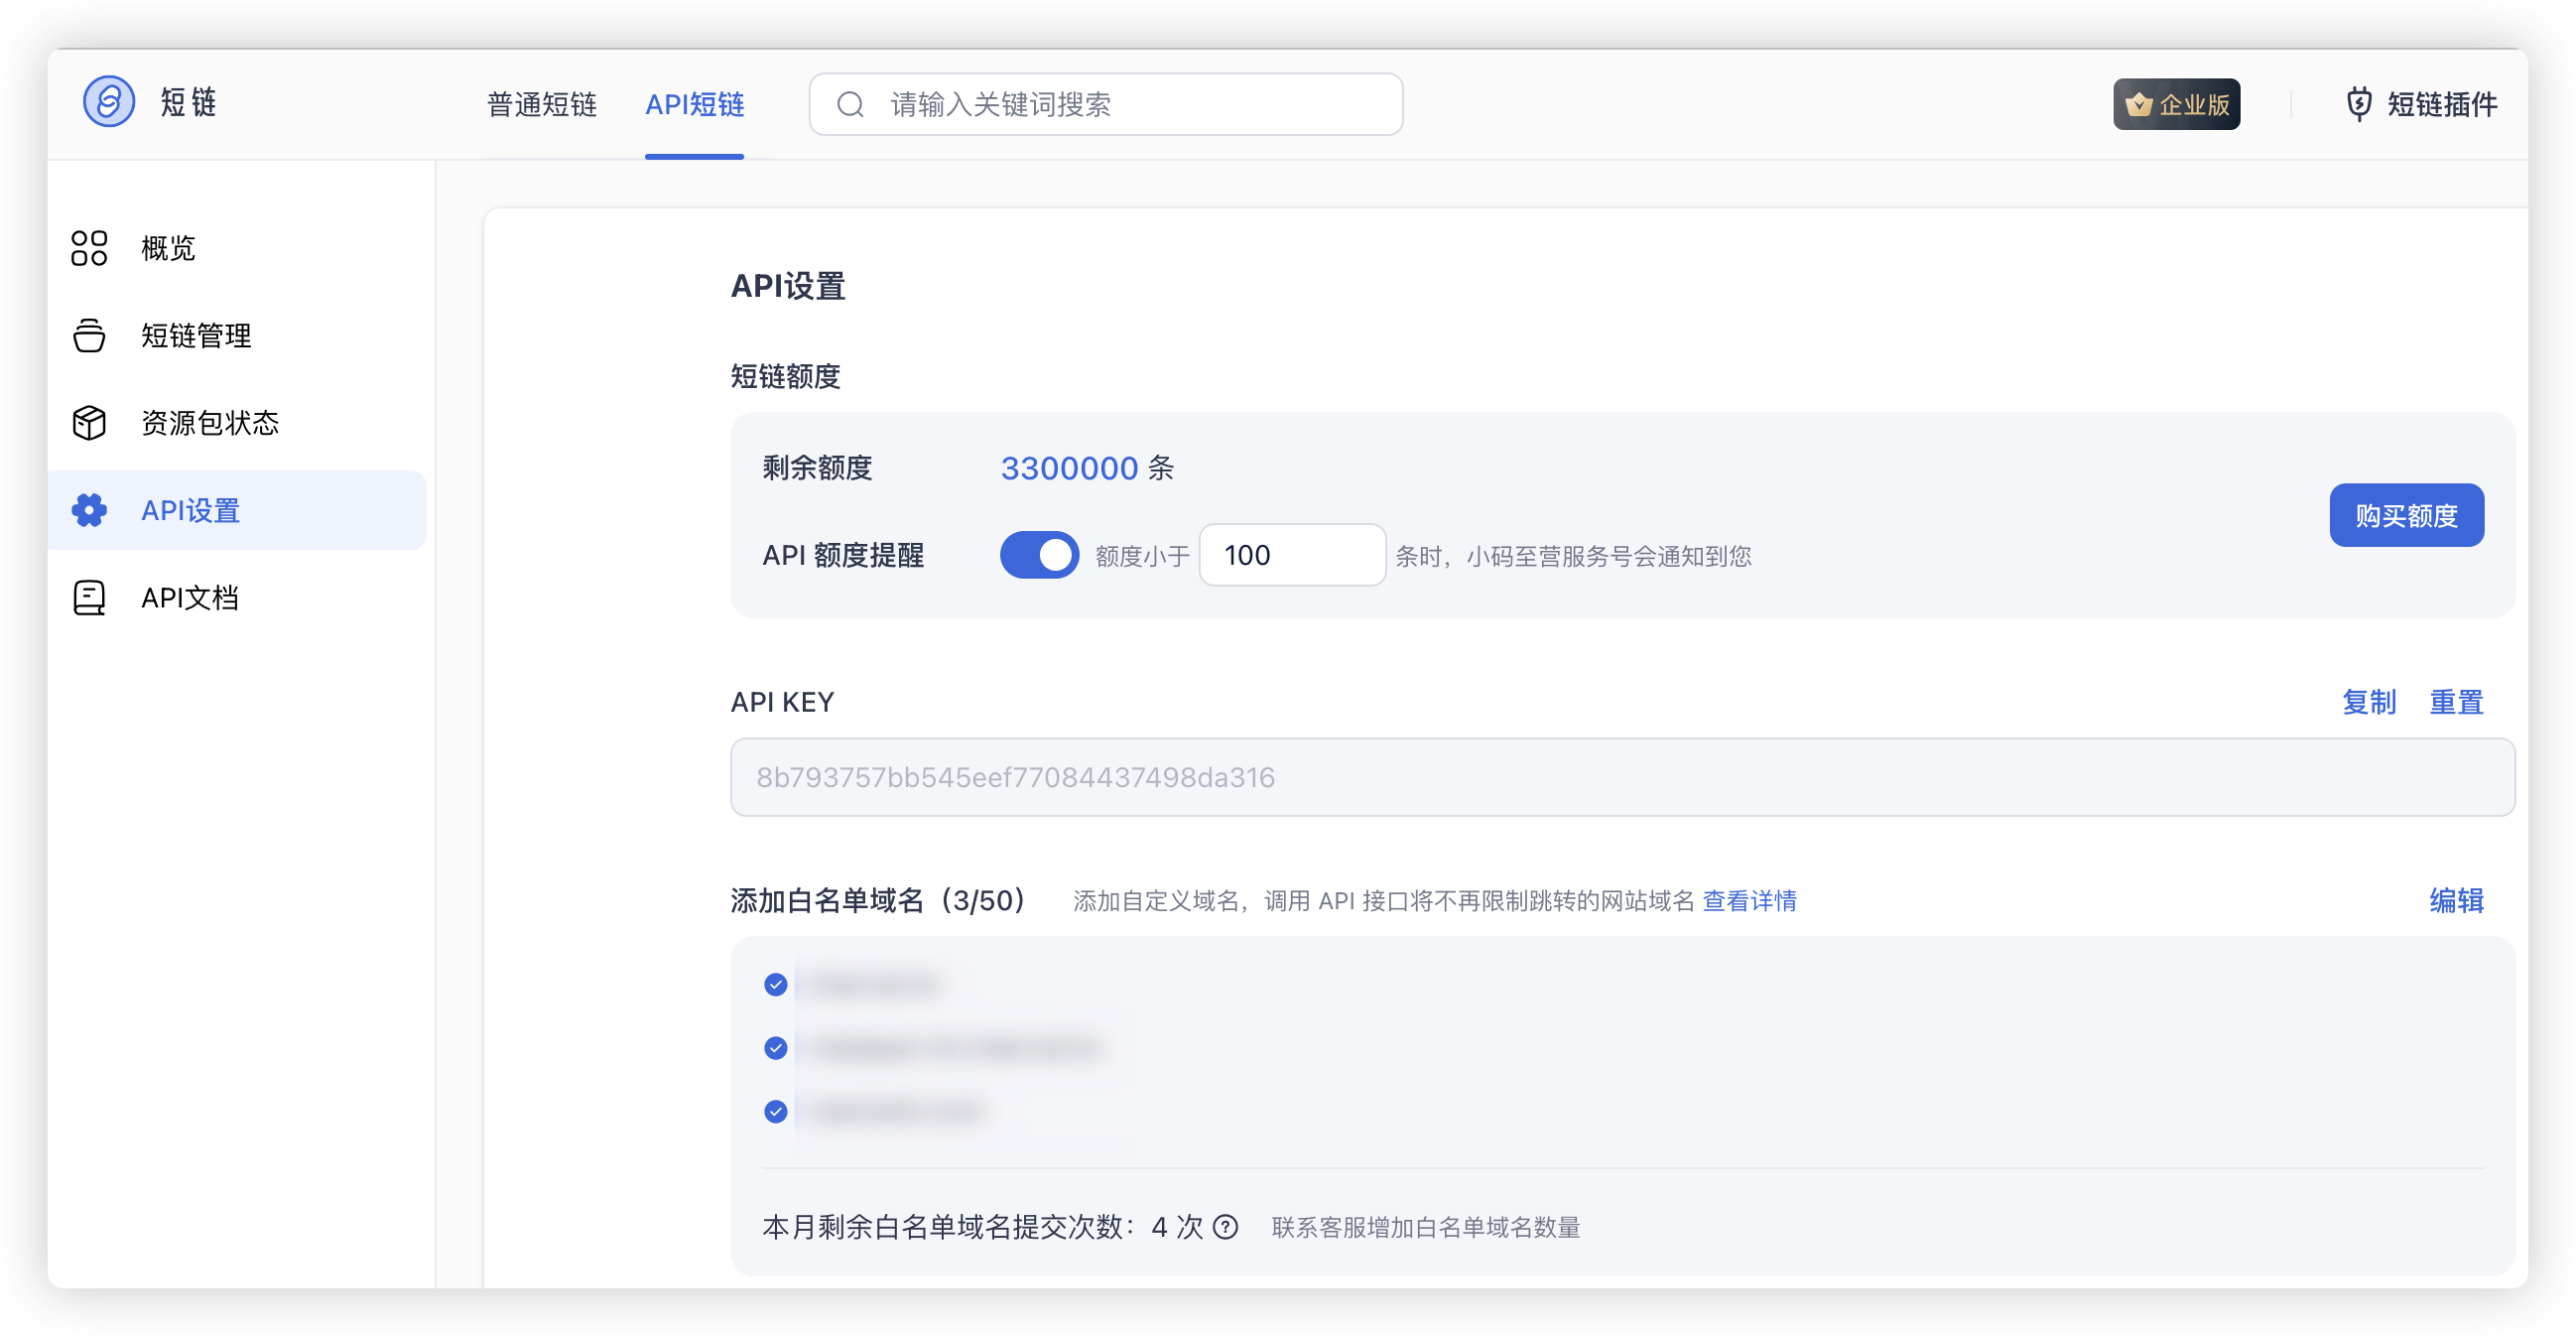Click the API KEY text field

click(x=1622, y=777)
